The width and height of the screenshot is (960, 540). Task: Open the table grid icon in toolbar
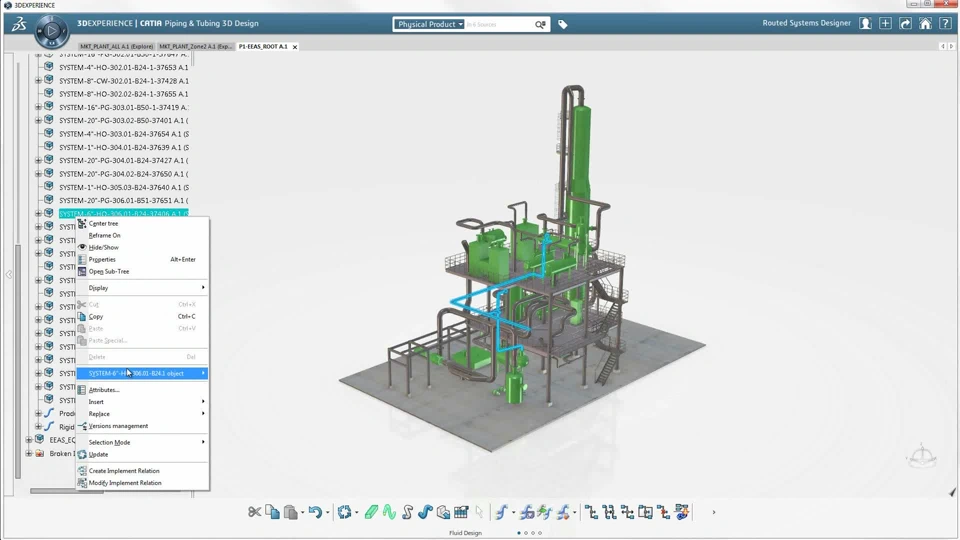(x=461, y=512)
